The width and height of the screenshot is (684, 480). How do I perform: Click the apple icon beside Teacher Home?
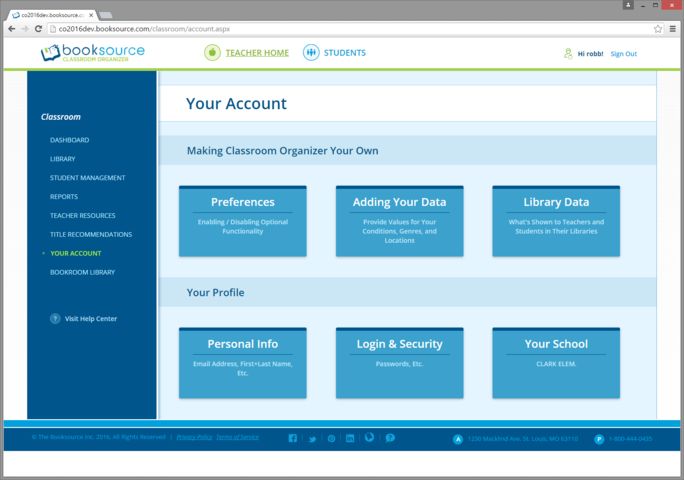(212, 53)
